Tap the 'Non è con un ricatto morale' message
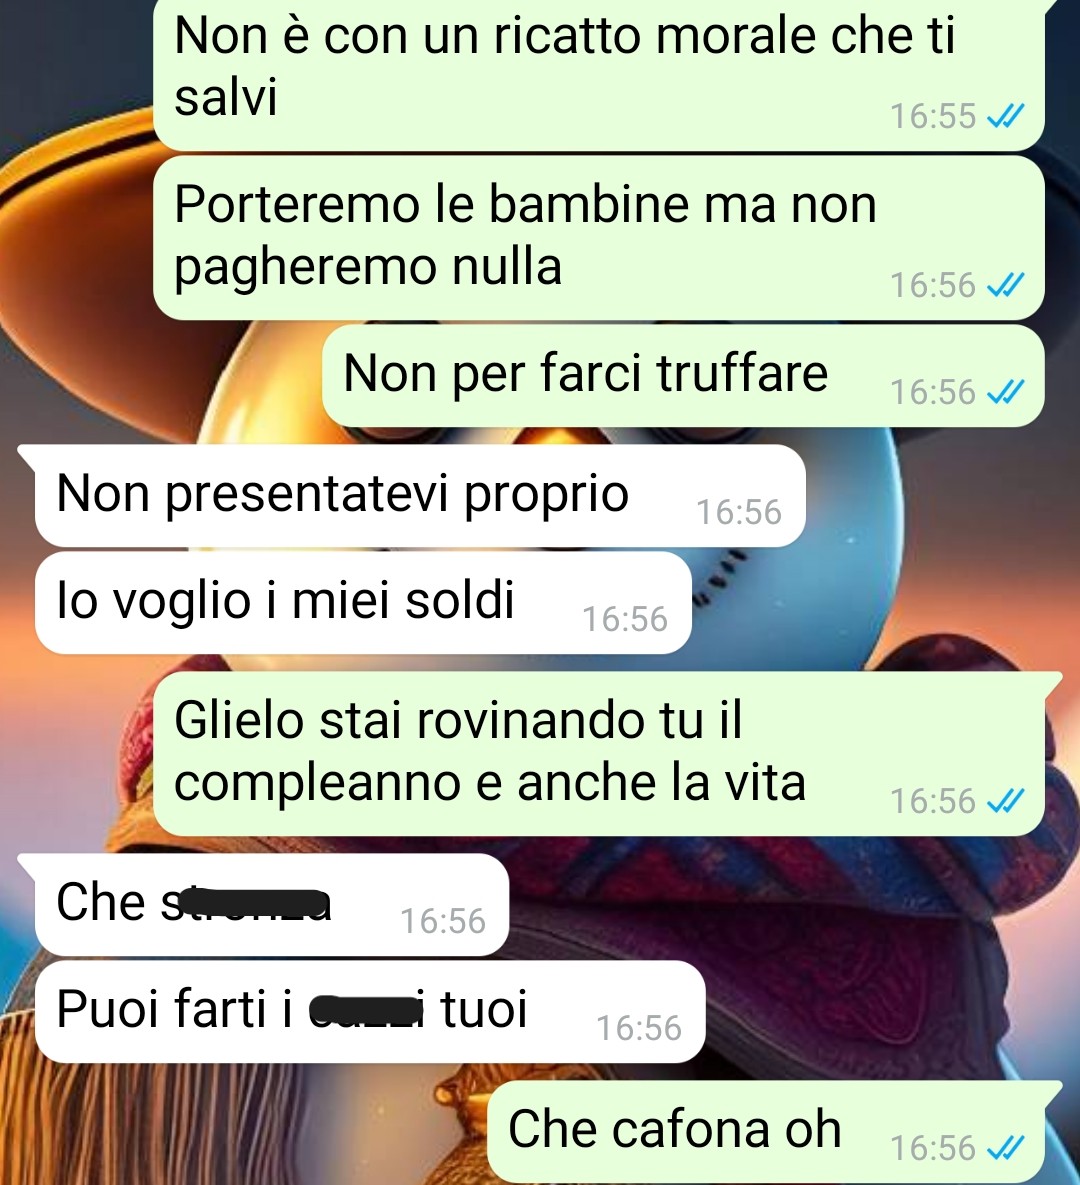This screenshot has height=1185, width=1080. point(599,73)
